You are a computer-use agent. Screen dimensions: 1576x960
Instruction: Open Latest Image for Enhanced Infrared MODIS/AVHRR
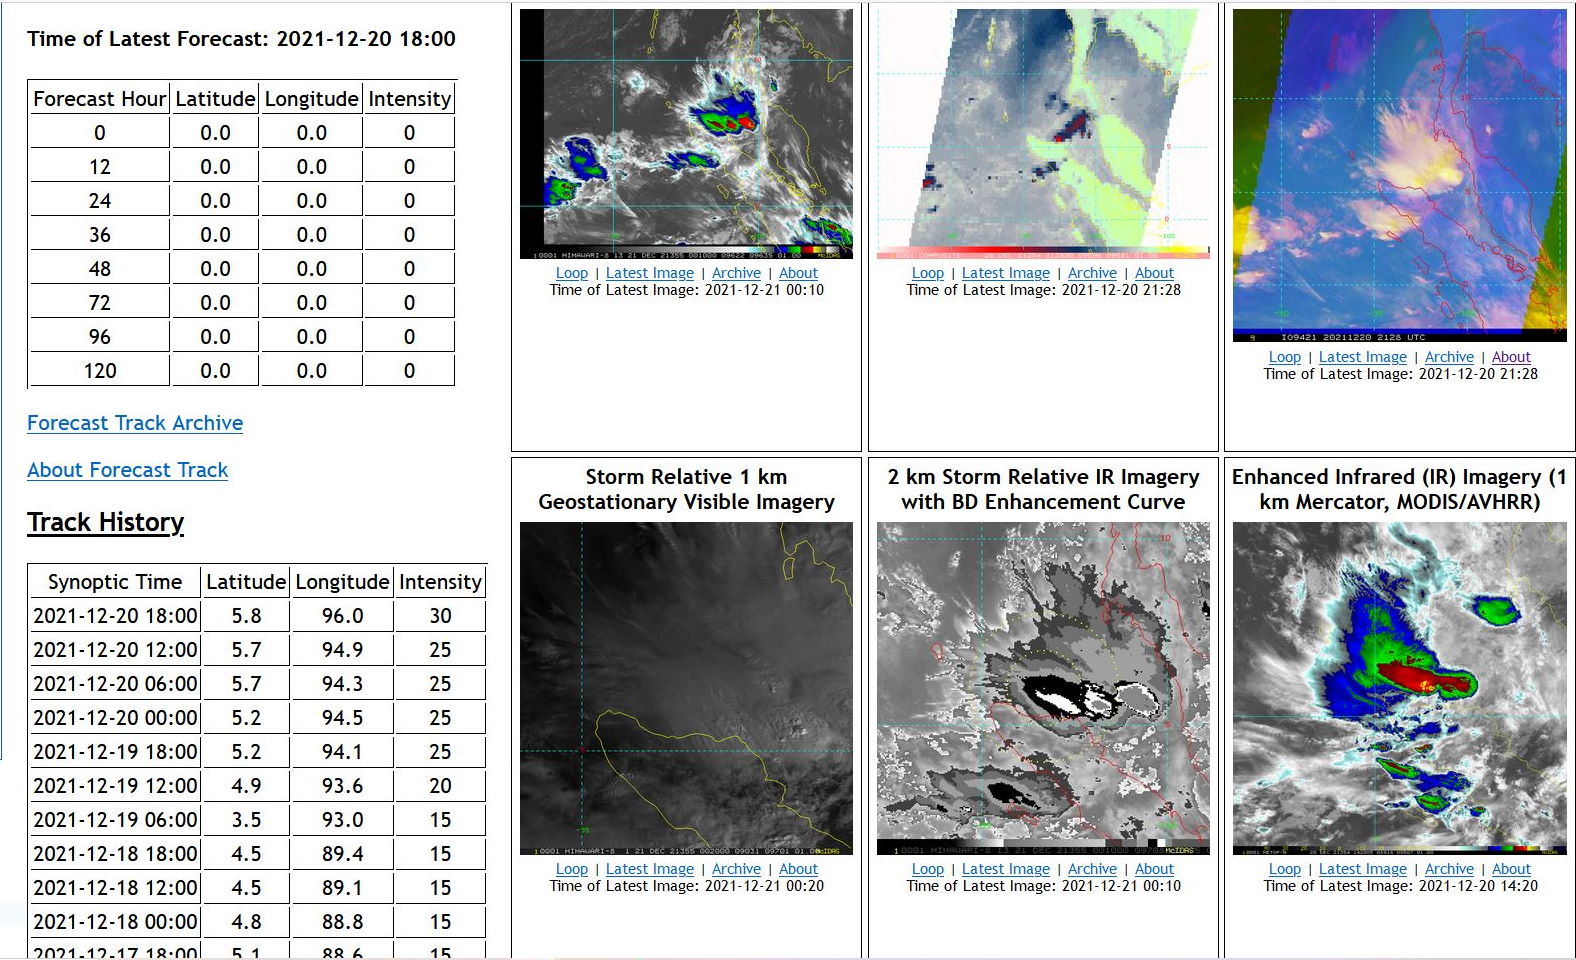pos(1363,869)
